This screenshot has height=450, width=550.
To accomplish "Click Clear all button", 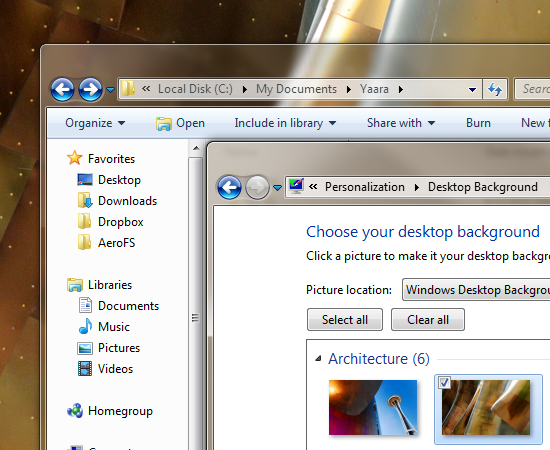I will 428,320.
